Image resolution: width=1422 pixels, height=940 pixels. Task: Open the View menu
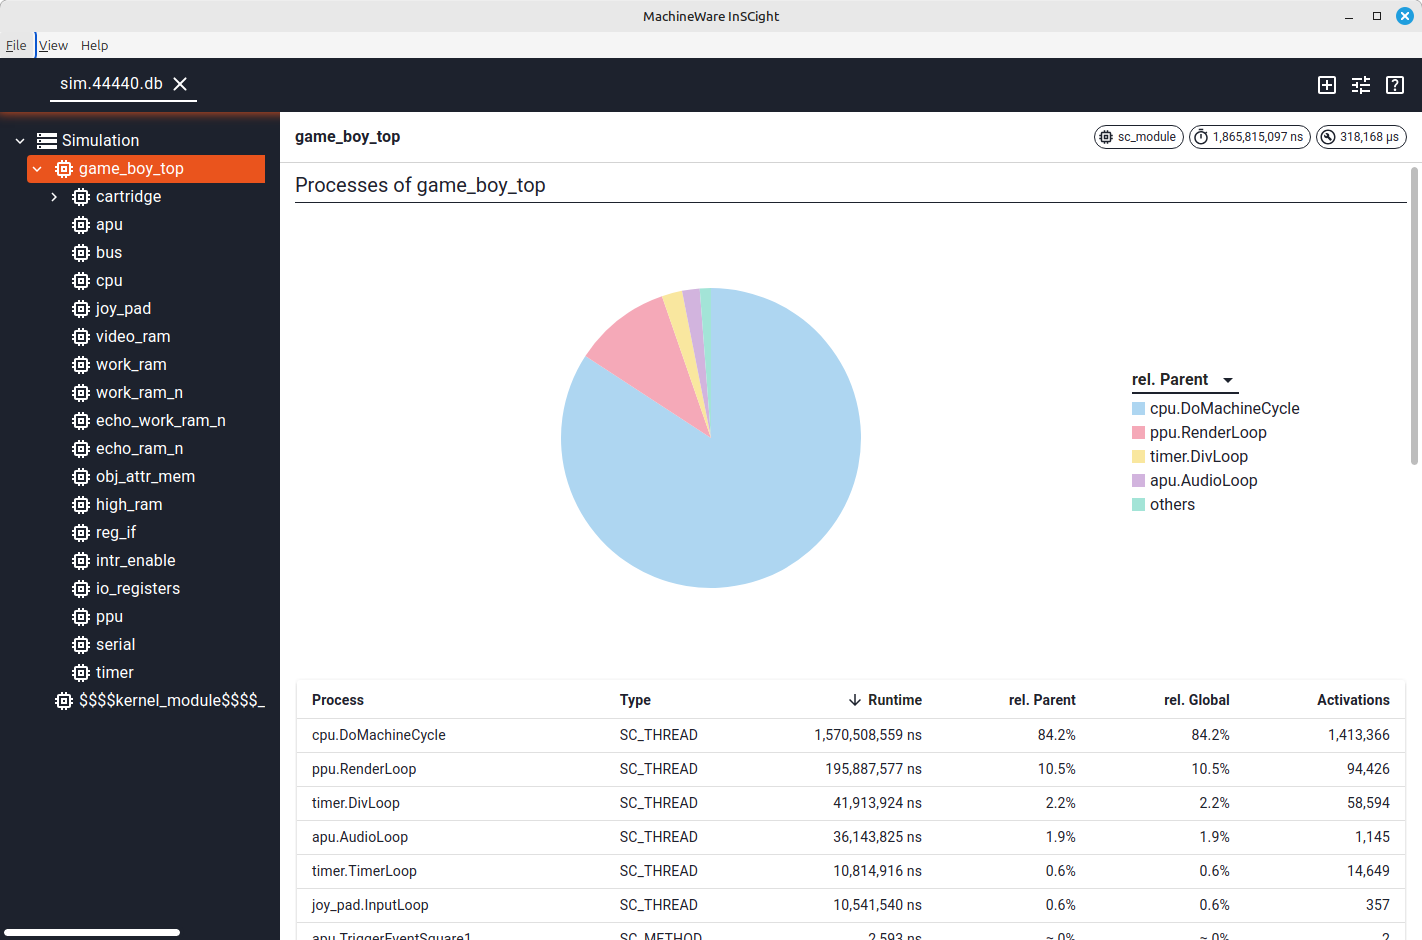pyautogui.click(x=53, y=45)
